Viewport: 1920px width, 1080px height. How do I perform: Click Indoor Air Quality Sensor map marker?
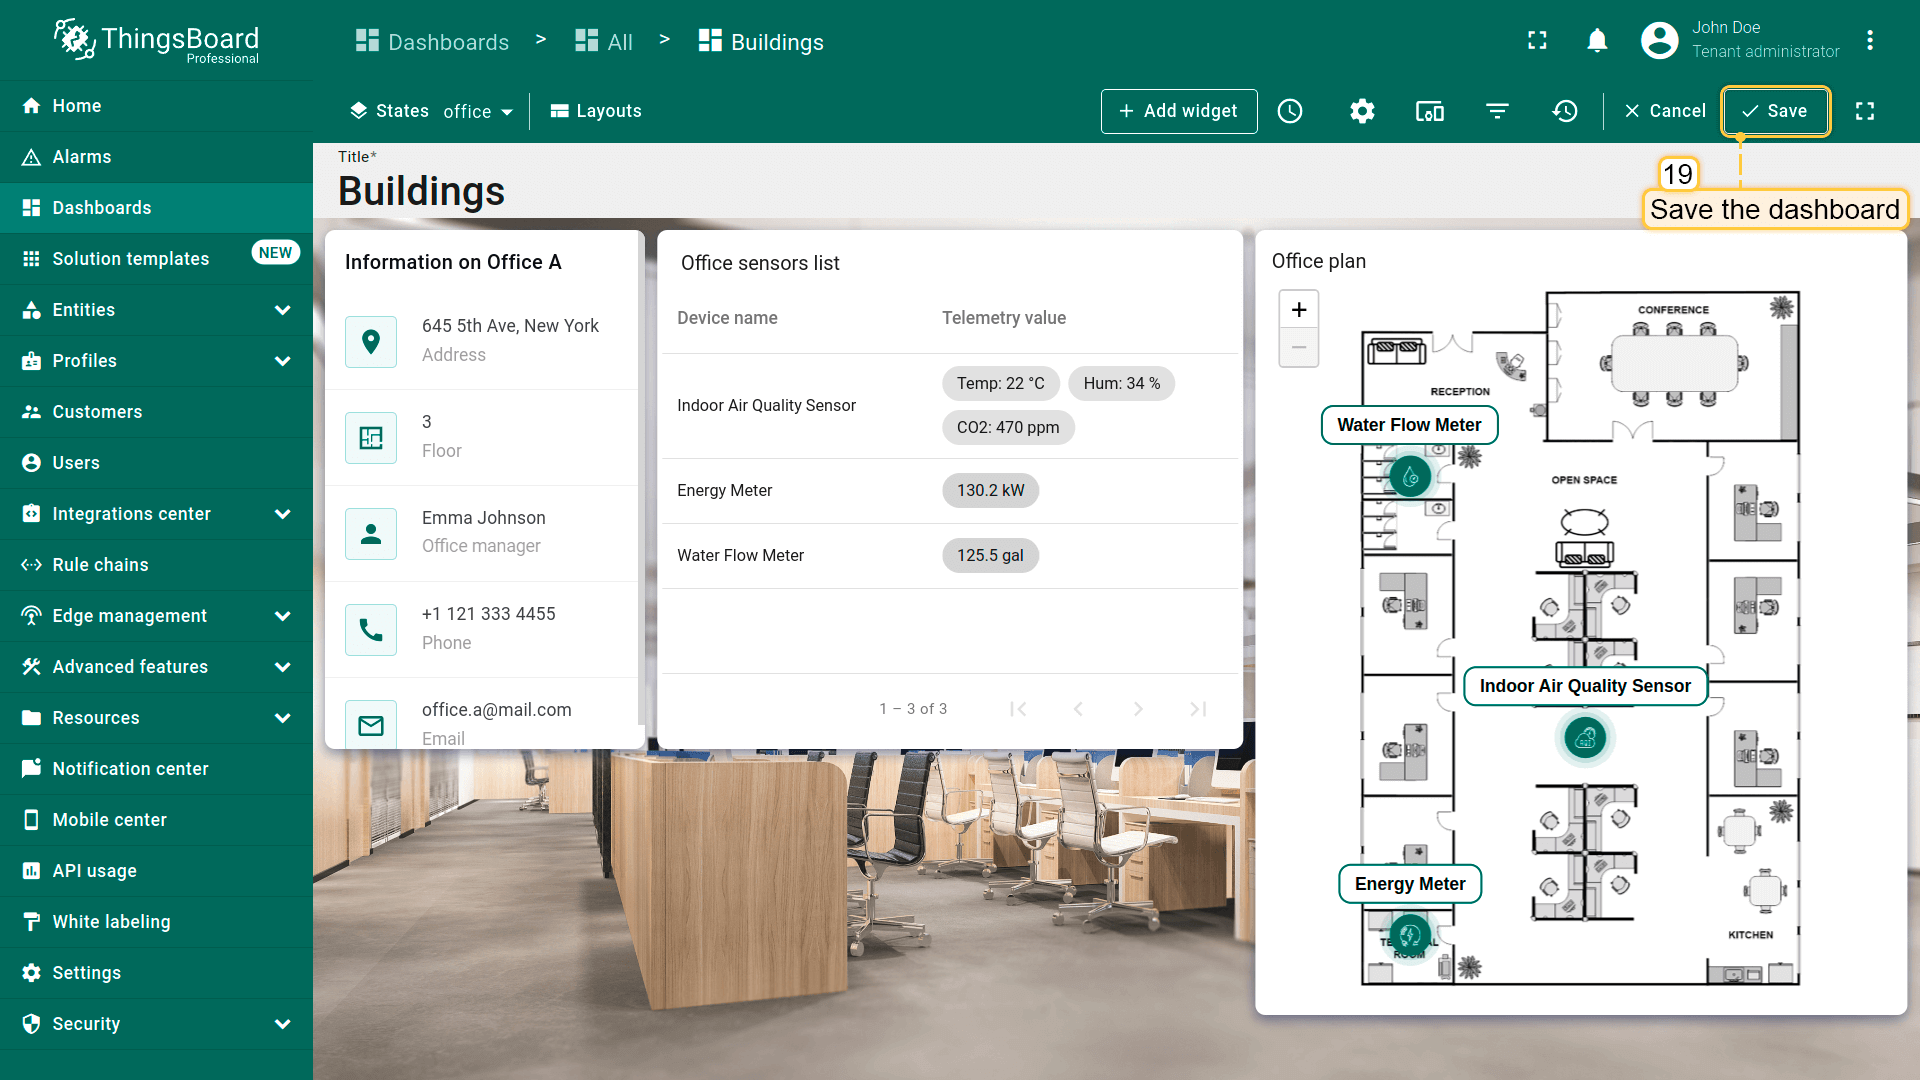coord(1585,739)
